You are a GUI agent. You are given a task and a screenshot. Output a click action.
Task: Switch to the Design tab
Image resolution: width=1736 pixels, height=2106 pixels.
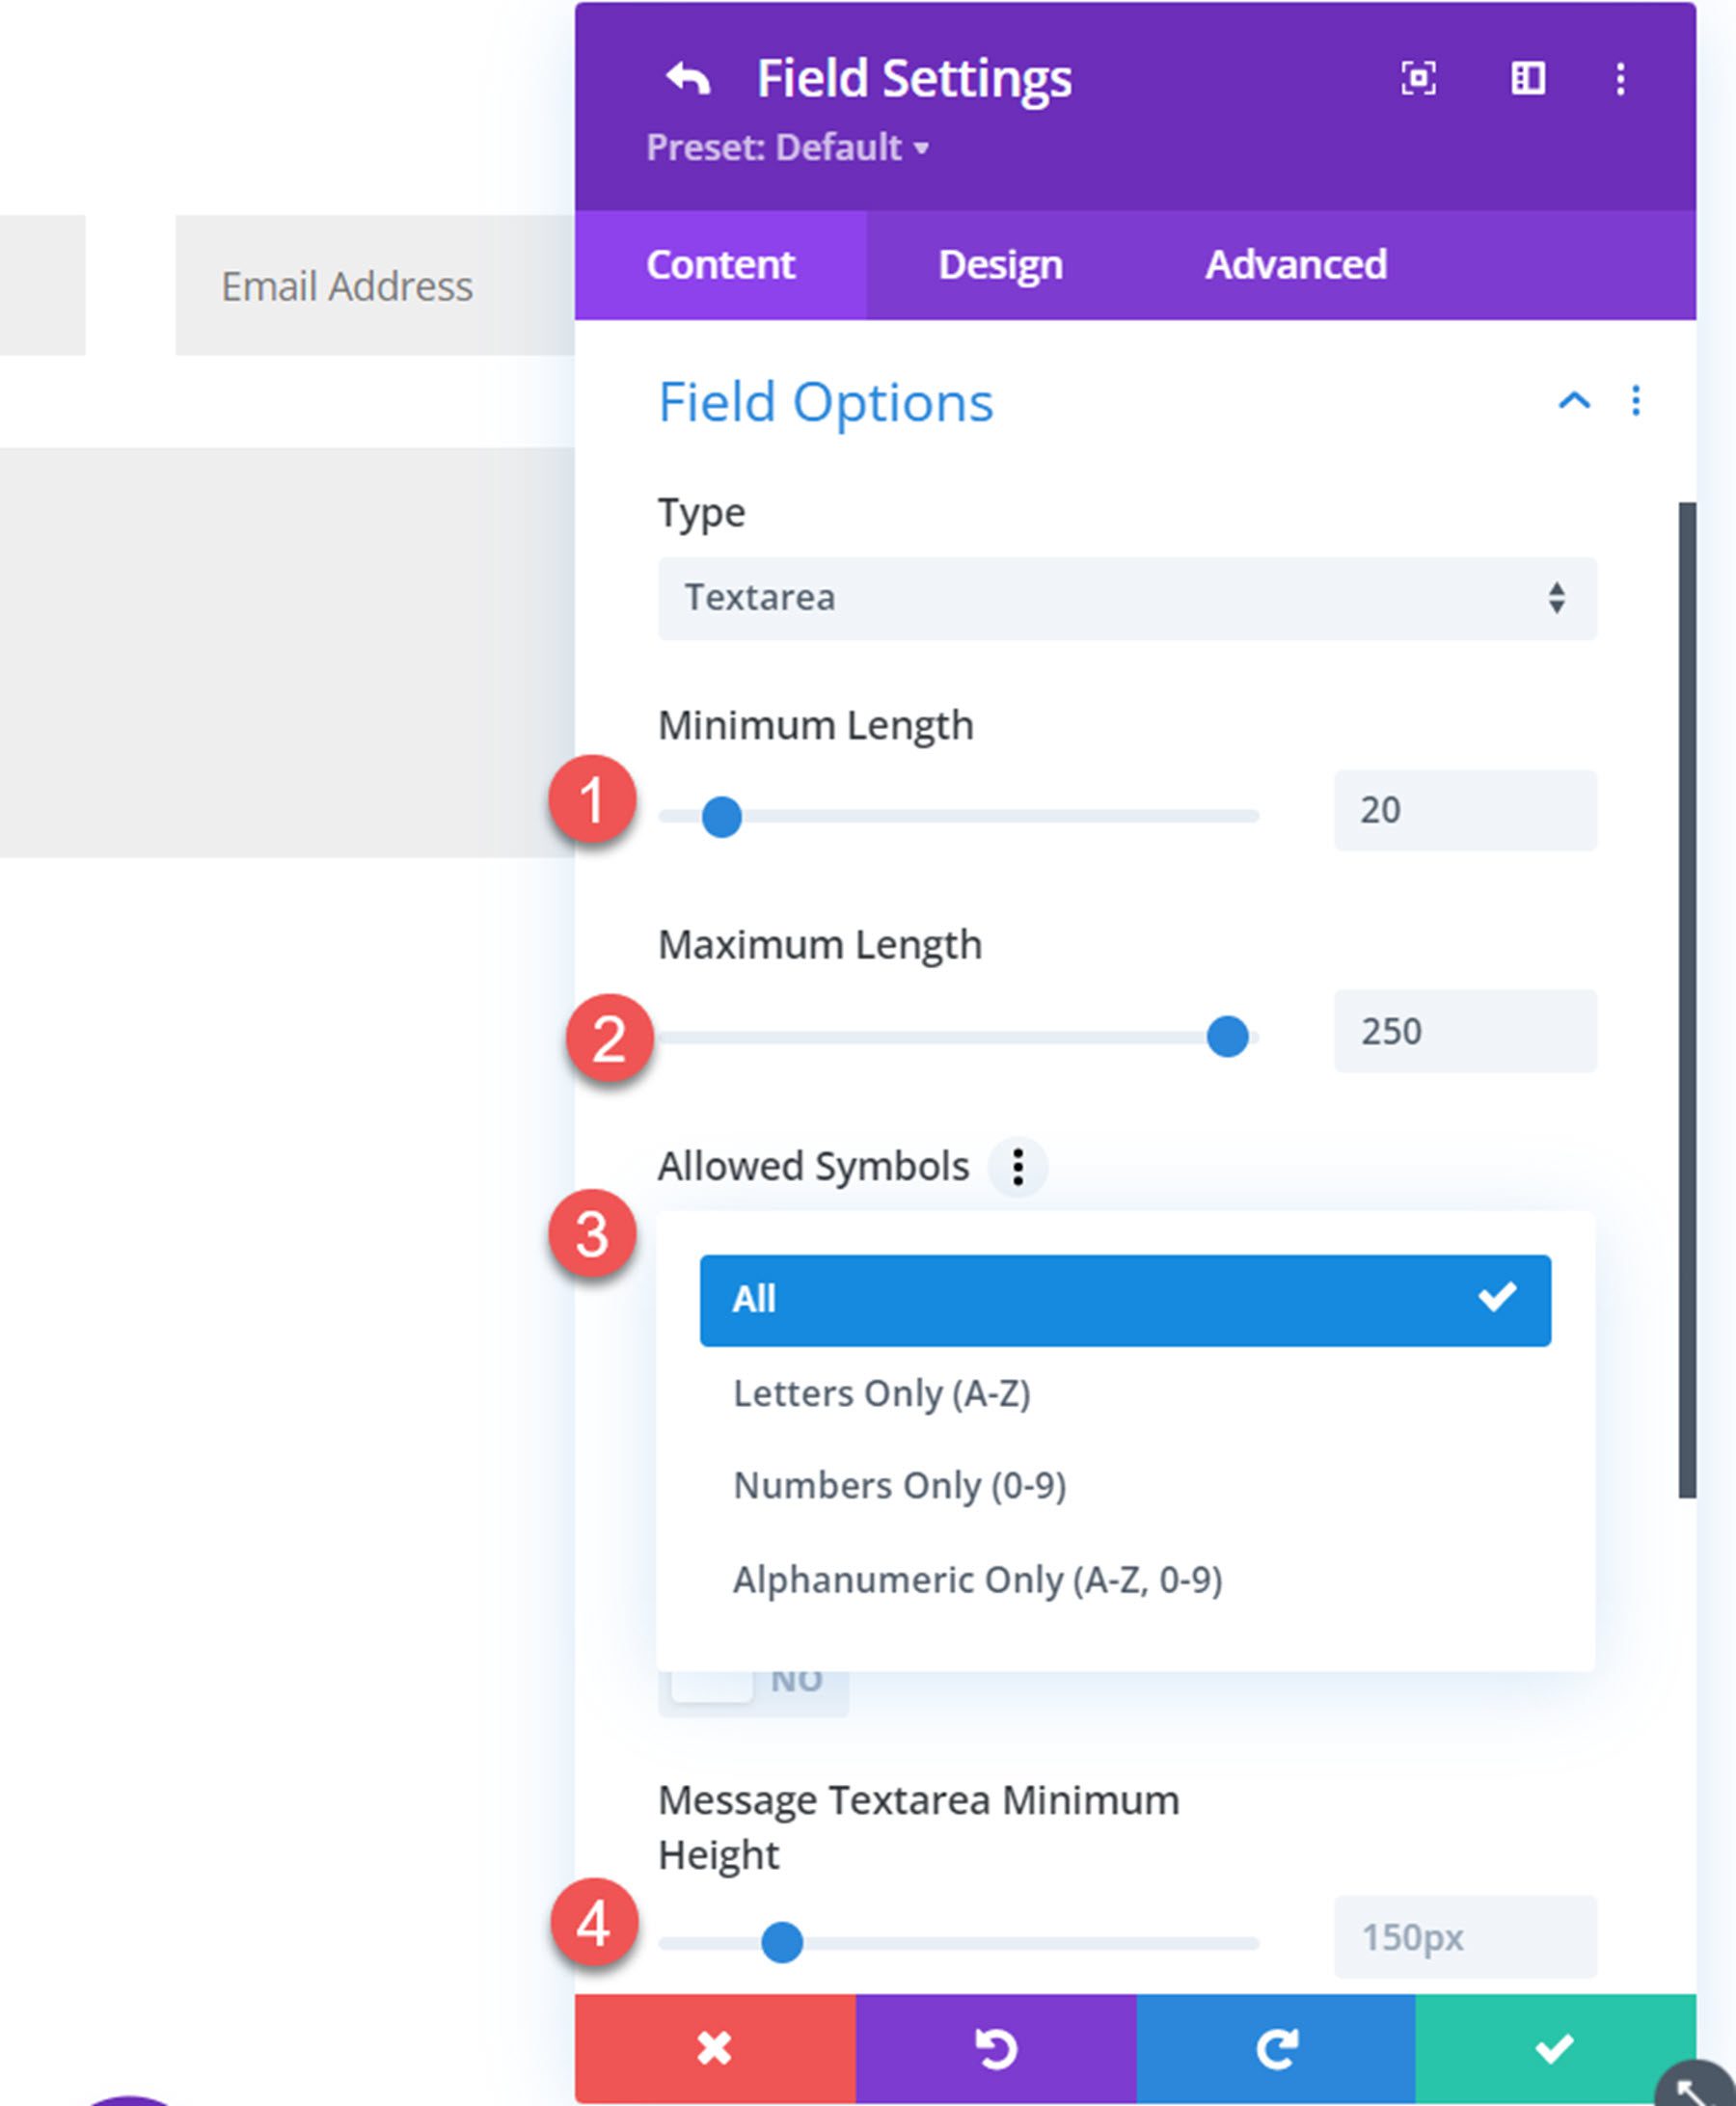1000,265
